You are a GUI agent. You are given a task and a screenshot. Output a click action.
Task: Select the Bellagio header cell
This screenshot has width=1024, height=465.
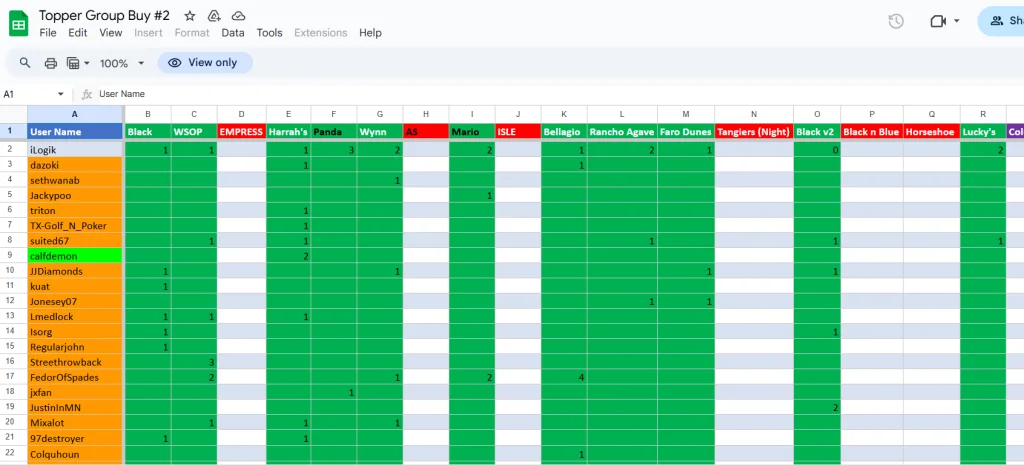[564, 132]
